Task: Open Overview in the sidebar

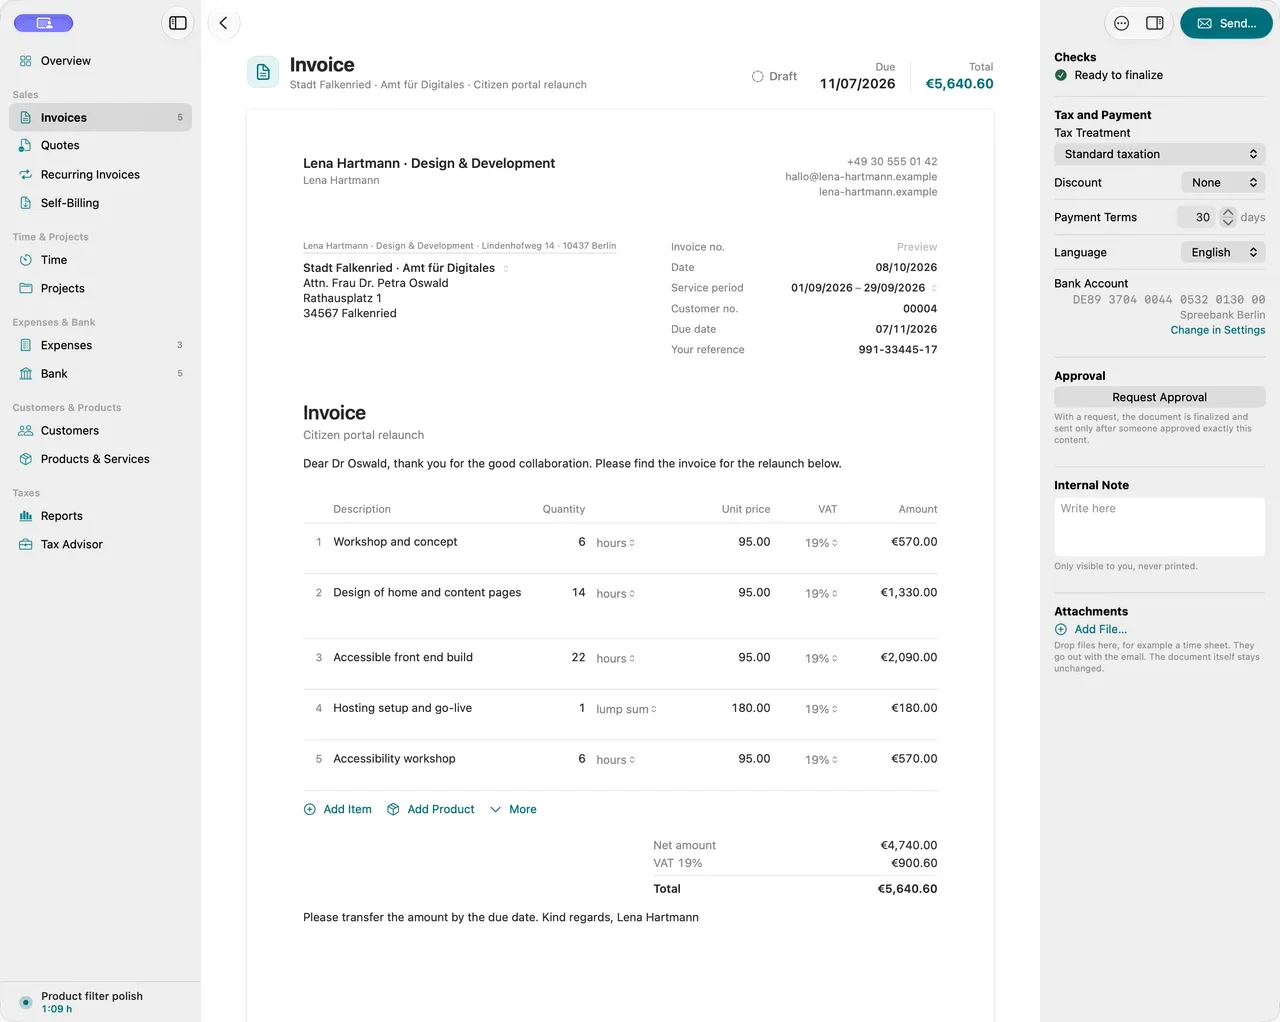Action: tap(100, 61)
